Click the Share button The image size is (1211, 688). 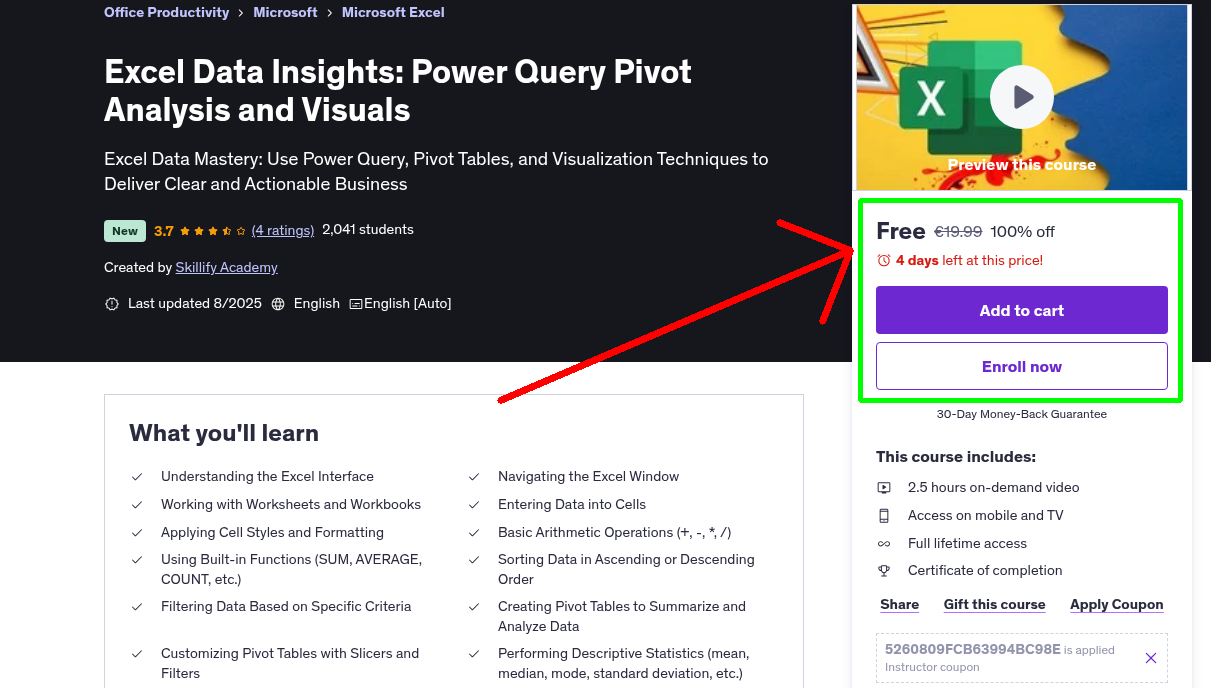(x=899, y=605)
